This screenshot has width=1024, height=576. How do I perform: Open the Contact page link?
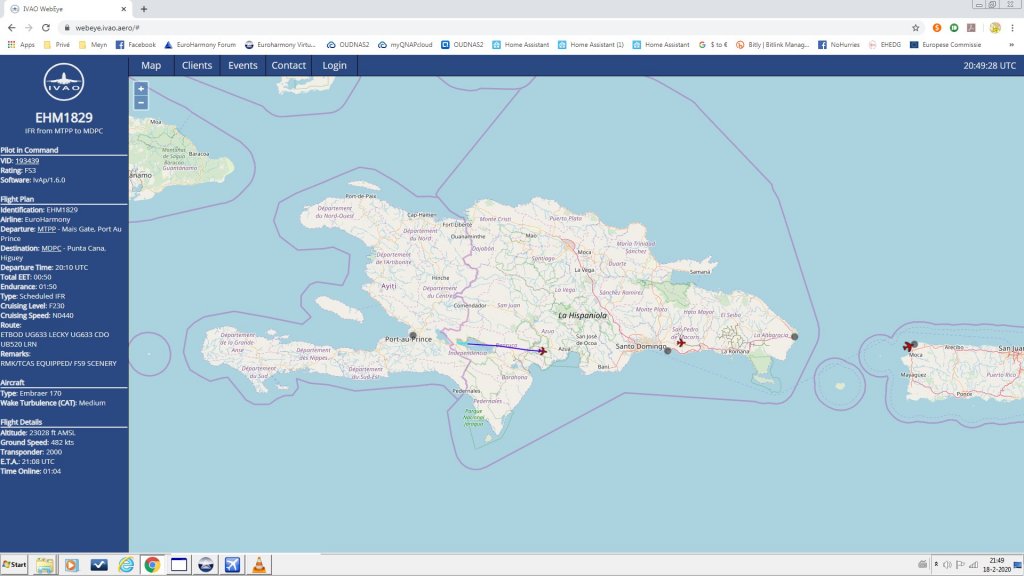[x=289, y=66]
